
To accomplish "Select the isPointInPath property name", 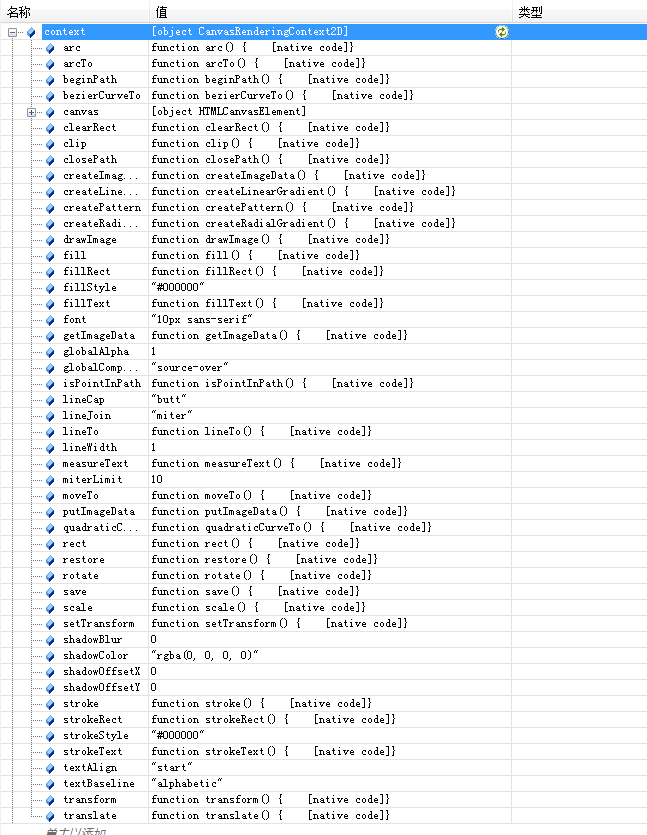I will click(102, 383).
